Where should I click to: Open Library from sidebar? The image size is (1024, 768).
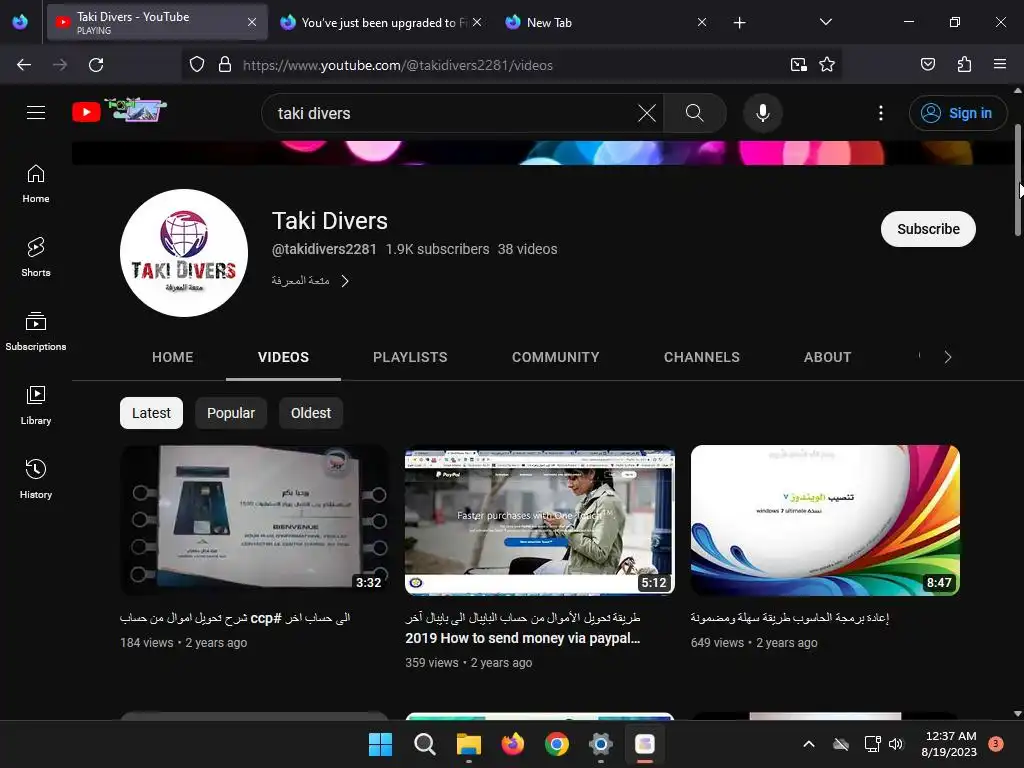(x=36, y=405)
